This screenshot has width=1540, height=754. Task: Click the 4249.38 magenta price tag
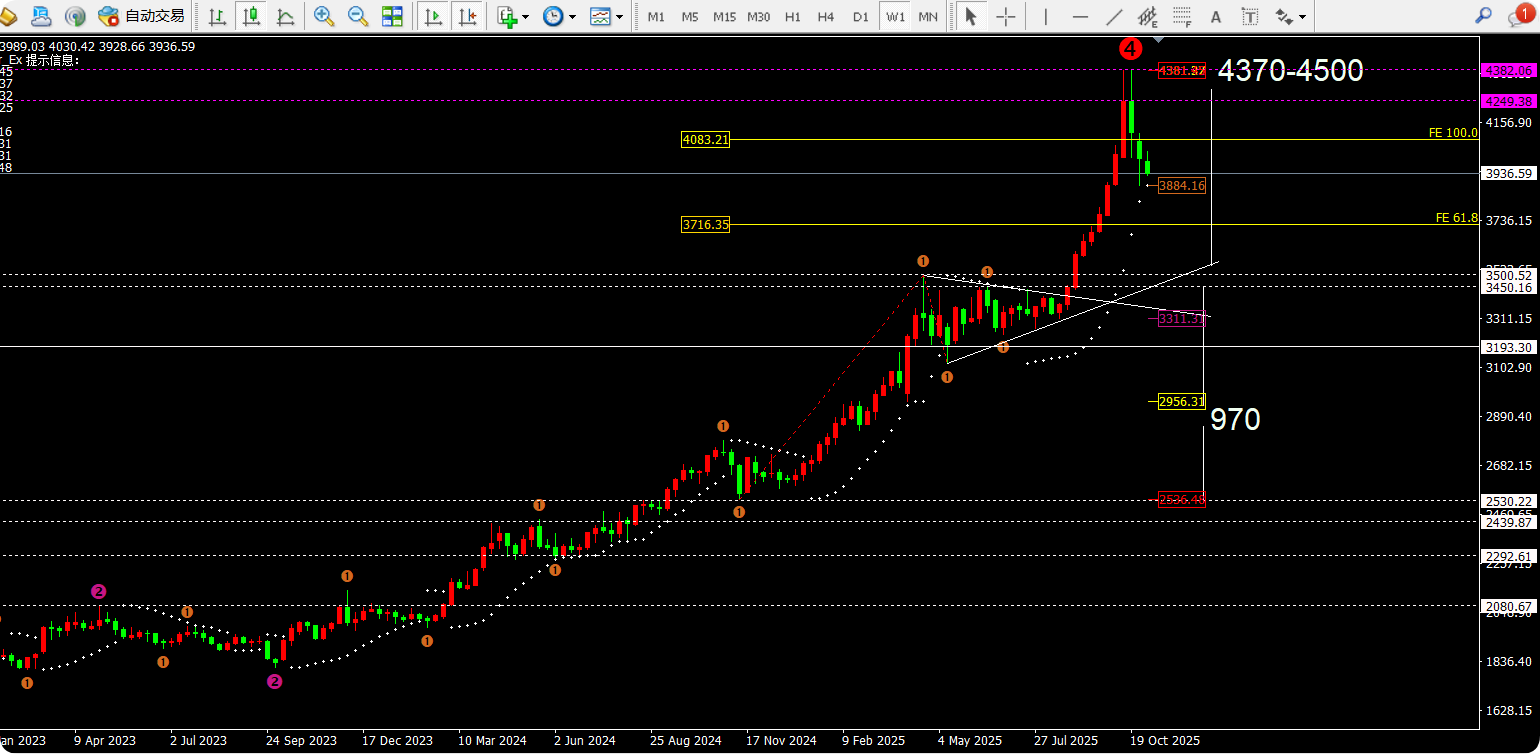click(1509, 101)
